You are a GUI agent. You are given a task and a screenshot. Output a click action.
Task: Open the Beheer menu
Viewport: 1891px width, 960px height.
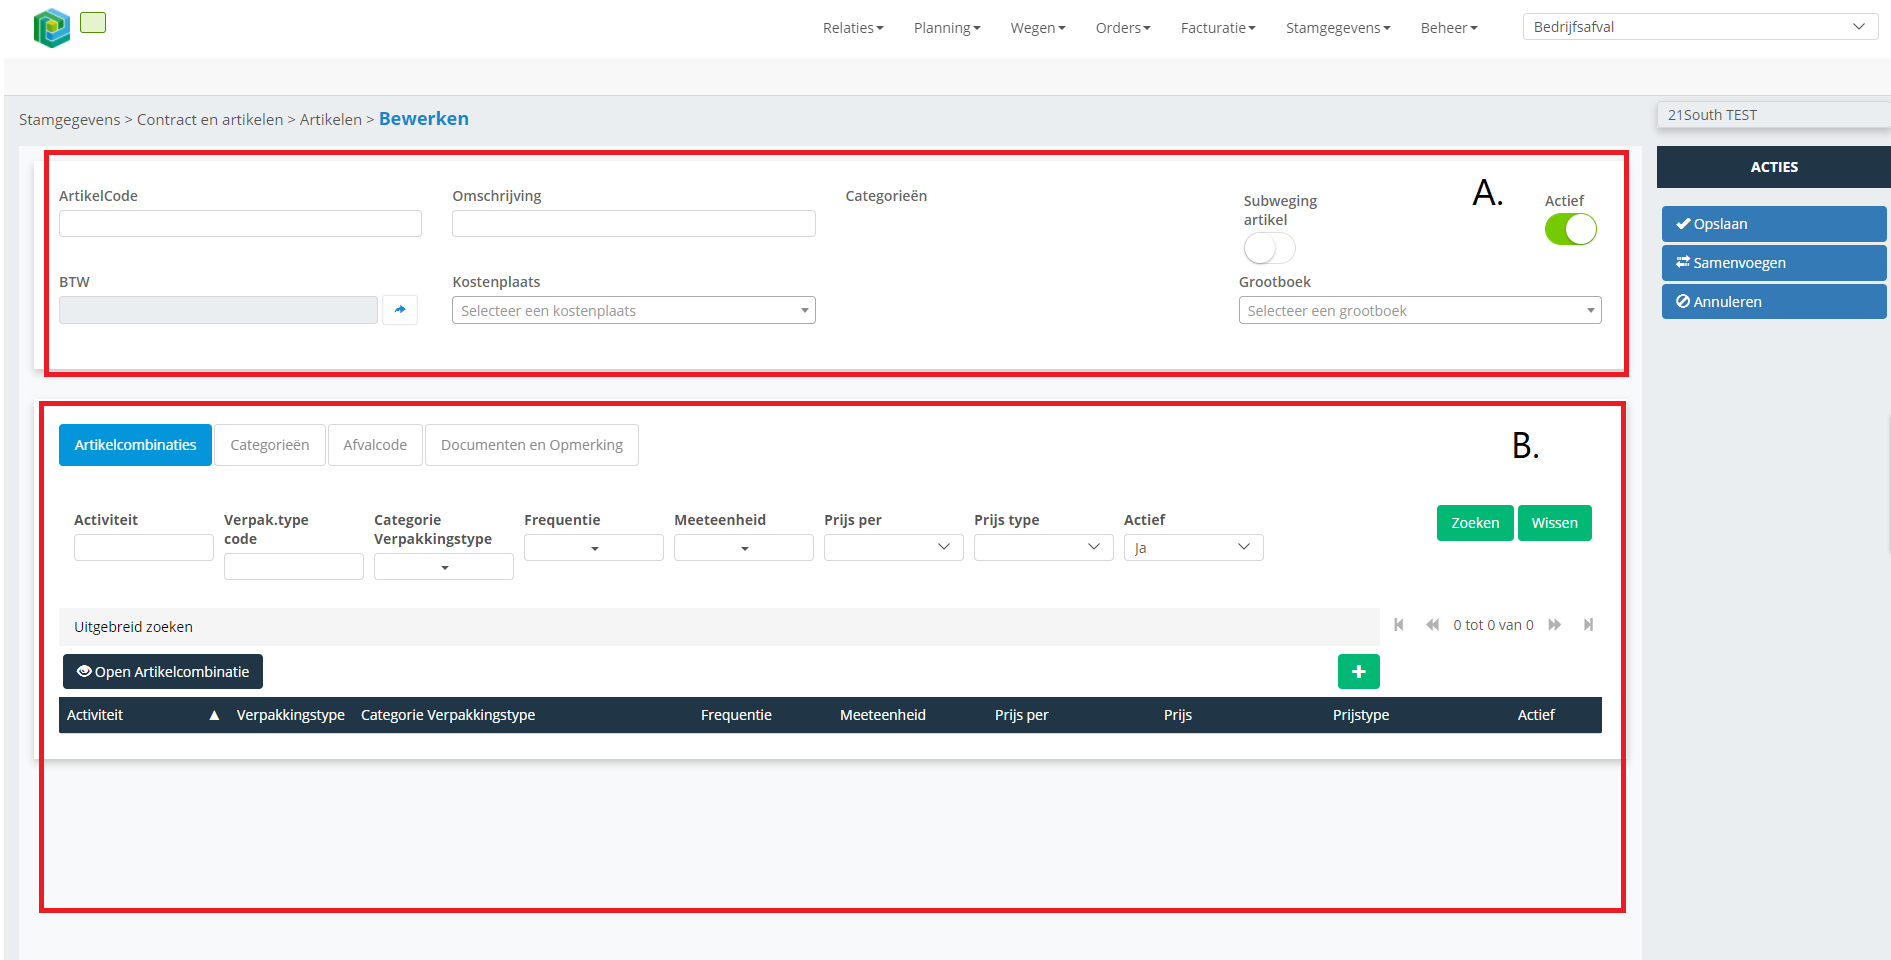point(1449,28)
